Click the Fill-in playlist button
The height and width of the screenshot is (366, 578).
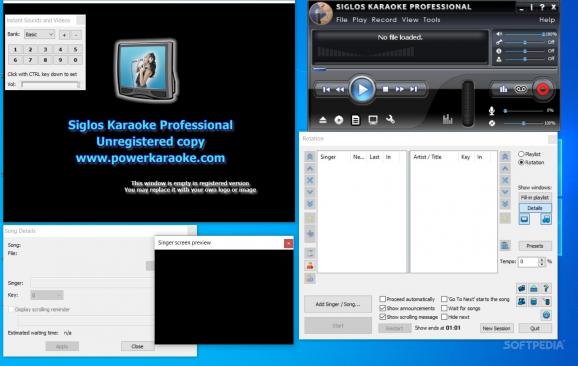tap(535, 198)
